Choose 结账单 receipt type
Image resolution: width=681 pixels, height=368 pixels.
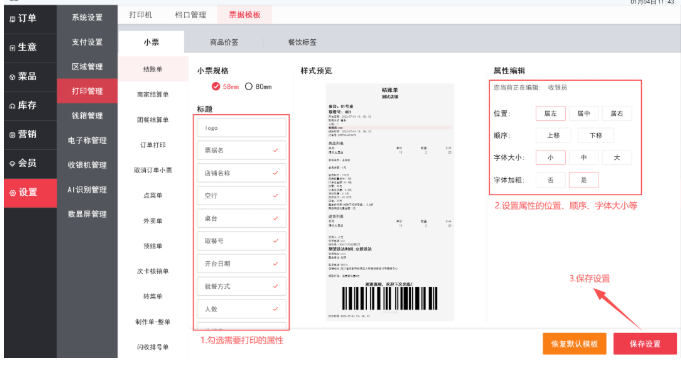pyautogui.click(x=153, y=69)
